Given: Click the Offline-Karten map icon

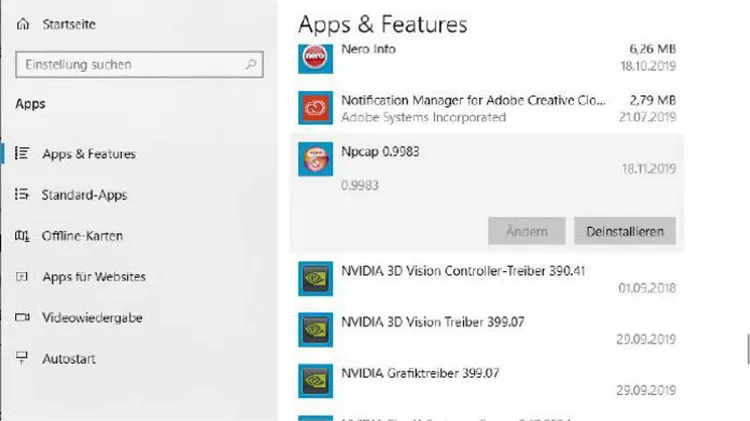Looking at the screenshot, I should tap(22, 235).
